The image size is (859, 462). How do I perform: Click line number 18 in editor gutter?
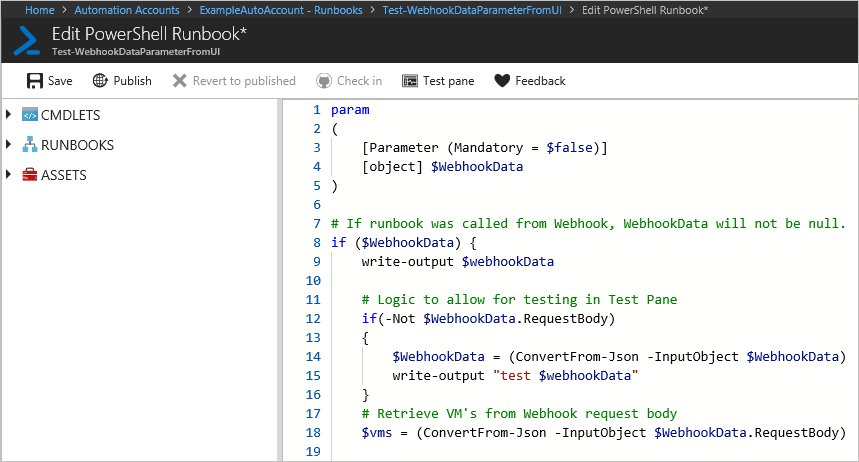(313, 432)
